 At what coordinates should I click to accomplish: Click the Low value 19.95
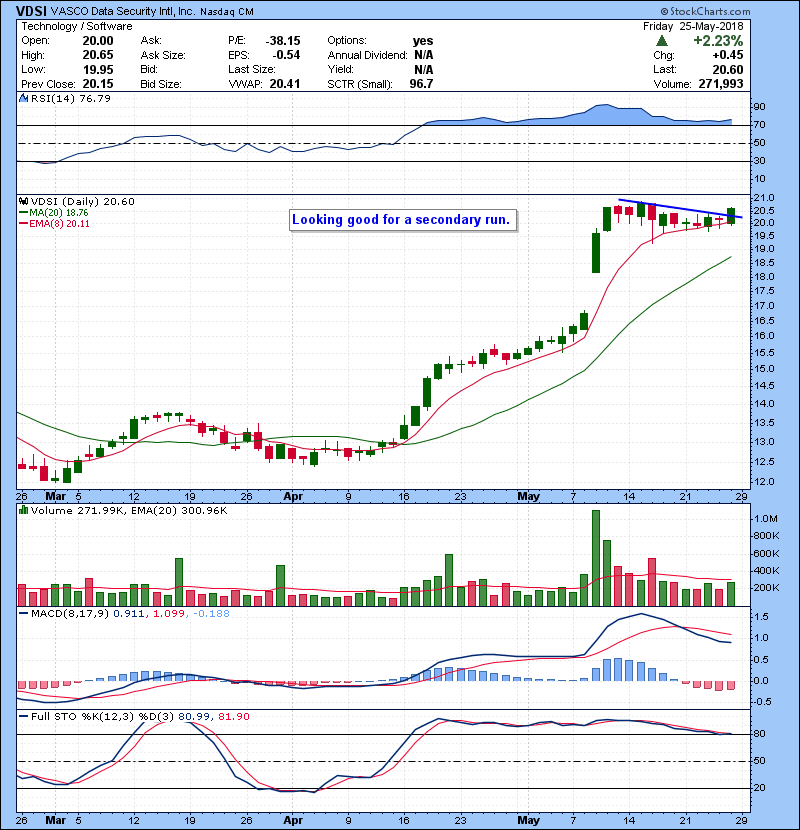click(x=98, y=69)
